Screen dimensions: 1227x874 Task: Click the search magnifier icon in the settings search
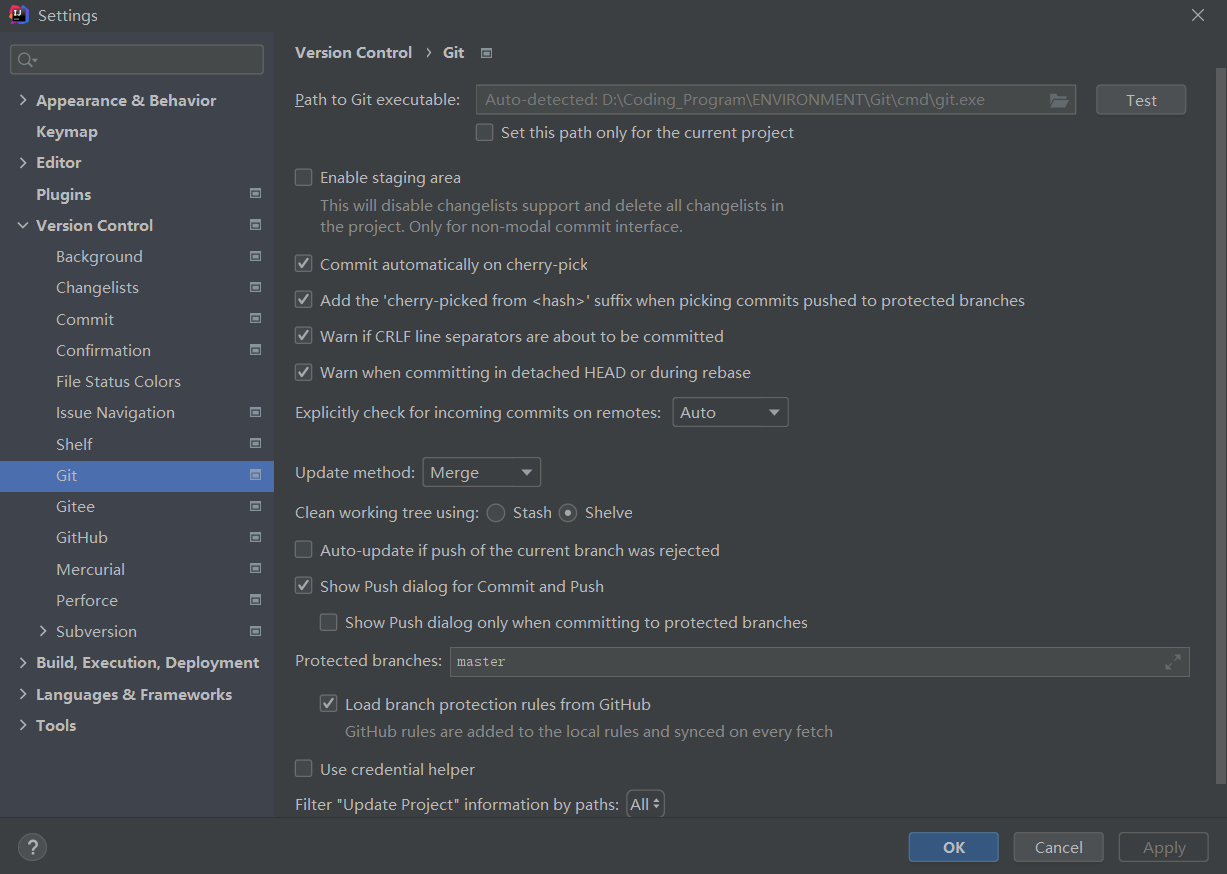pyautogui.click(x=27, y=60)
